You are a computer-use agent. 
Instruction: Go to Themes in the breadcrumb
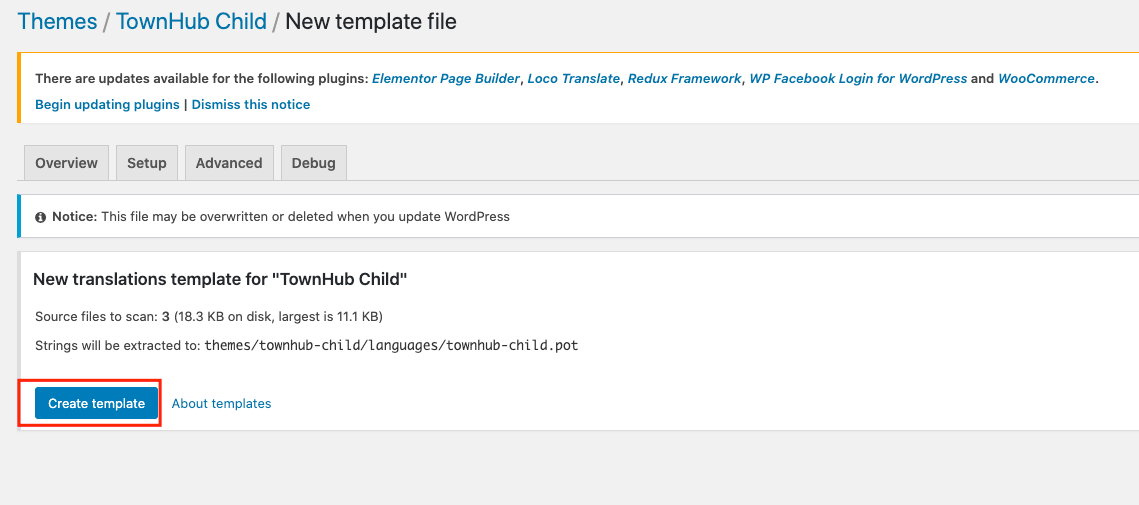tap(57, 21)
